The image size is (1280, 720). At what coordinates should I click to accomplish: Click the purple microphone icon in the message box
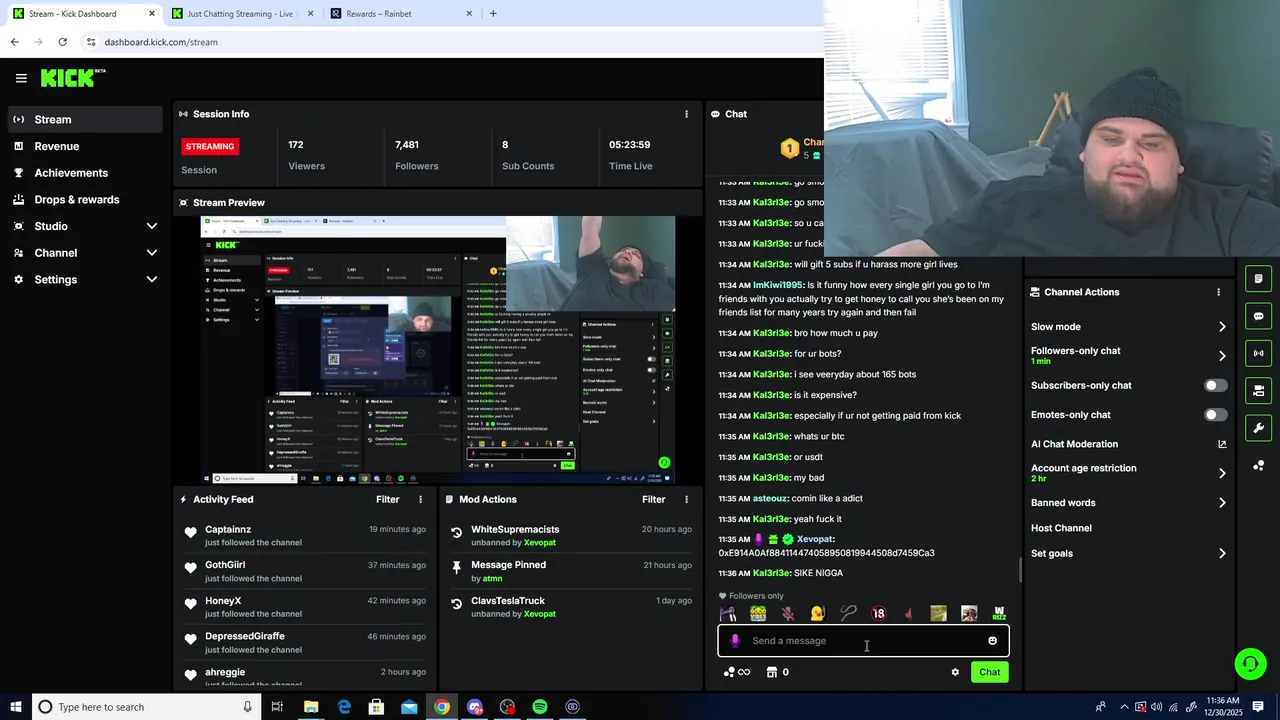click(735, 641)
